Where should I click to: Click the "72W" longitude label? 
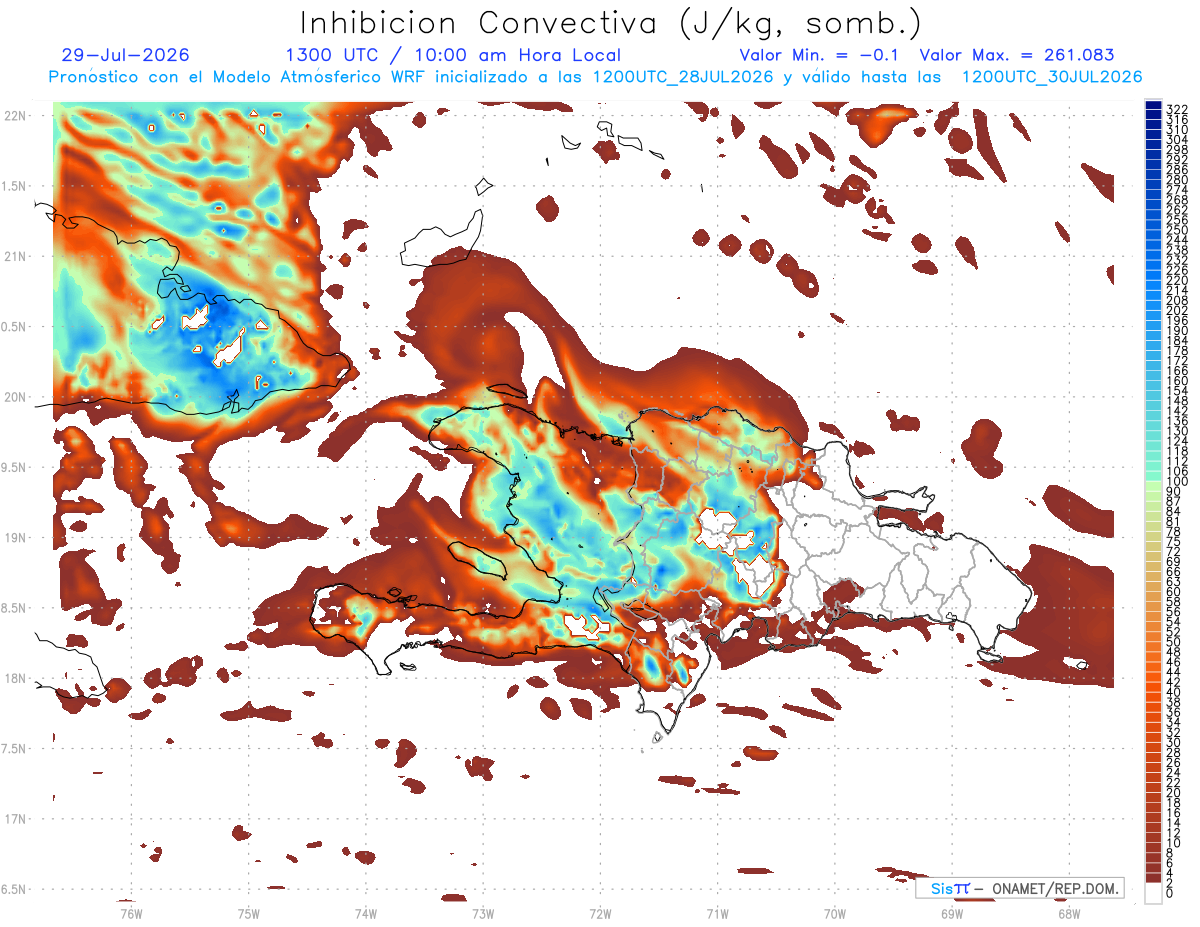[600, 912]
